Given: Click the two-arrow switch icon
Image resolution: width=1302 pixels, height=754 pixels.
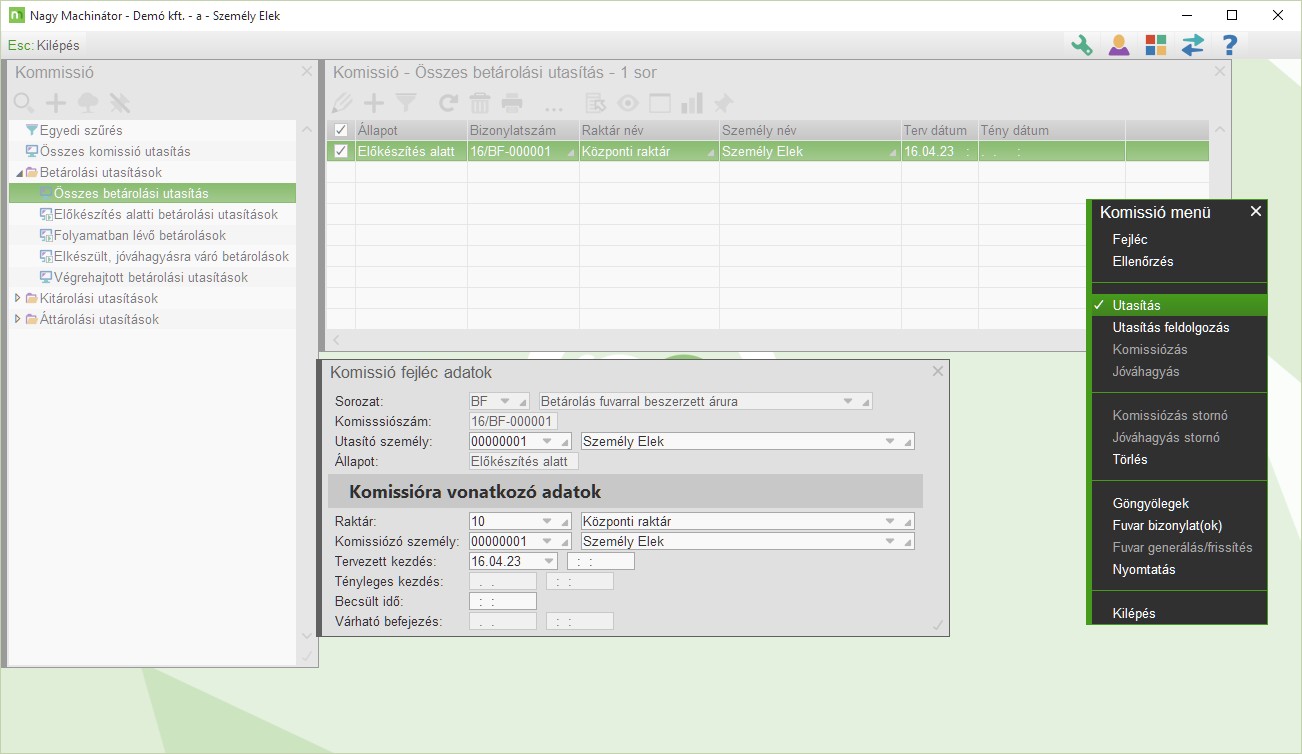Looking at the screenshot, I should [1193, 45].
